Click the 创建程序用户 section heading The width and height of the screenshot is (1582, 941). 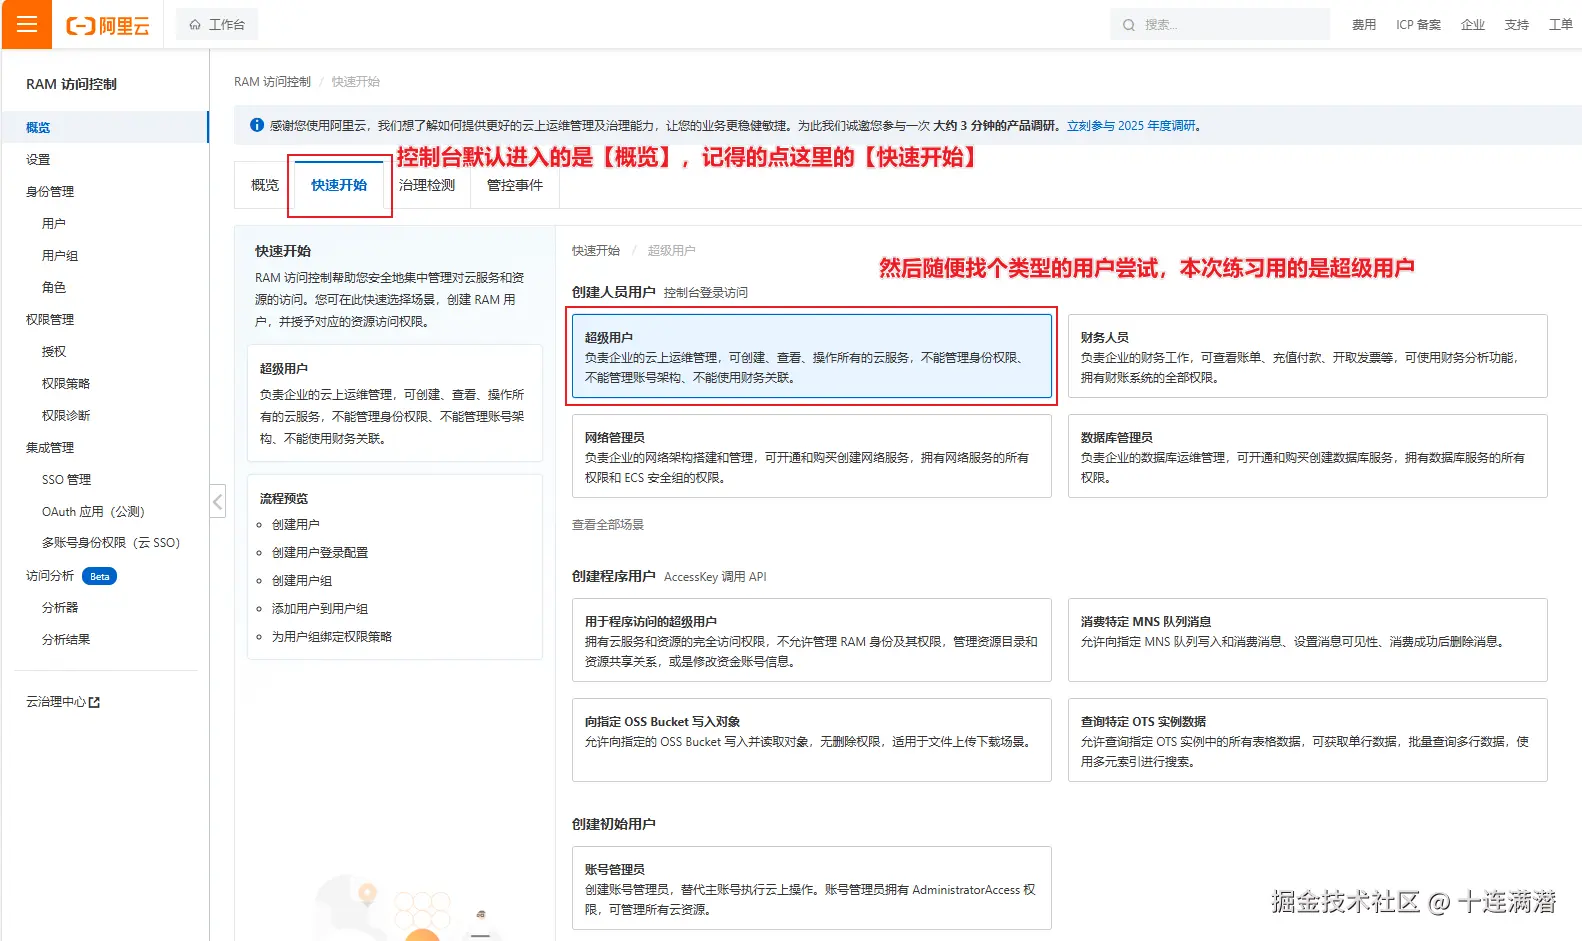tap(614, 576)
